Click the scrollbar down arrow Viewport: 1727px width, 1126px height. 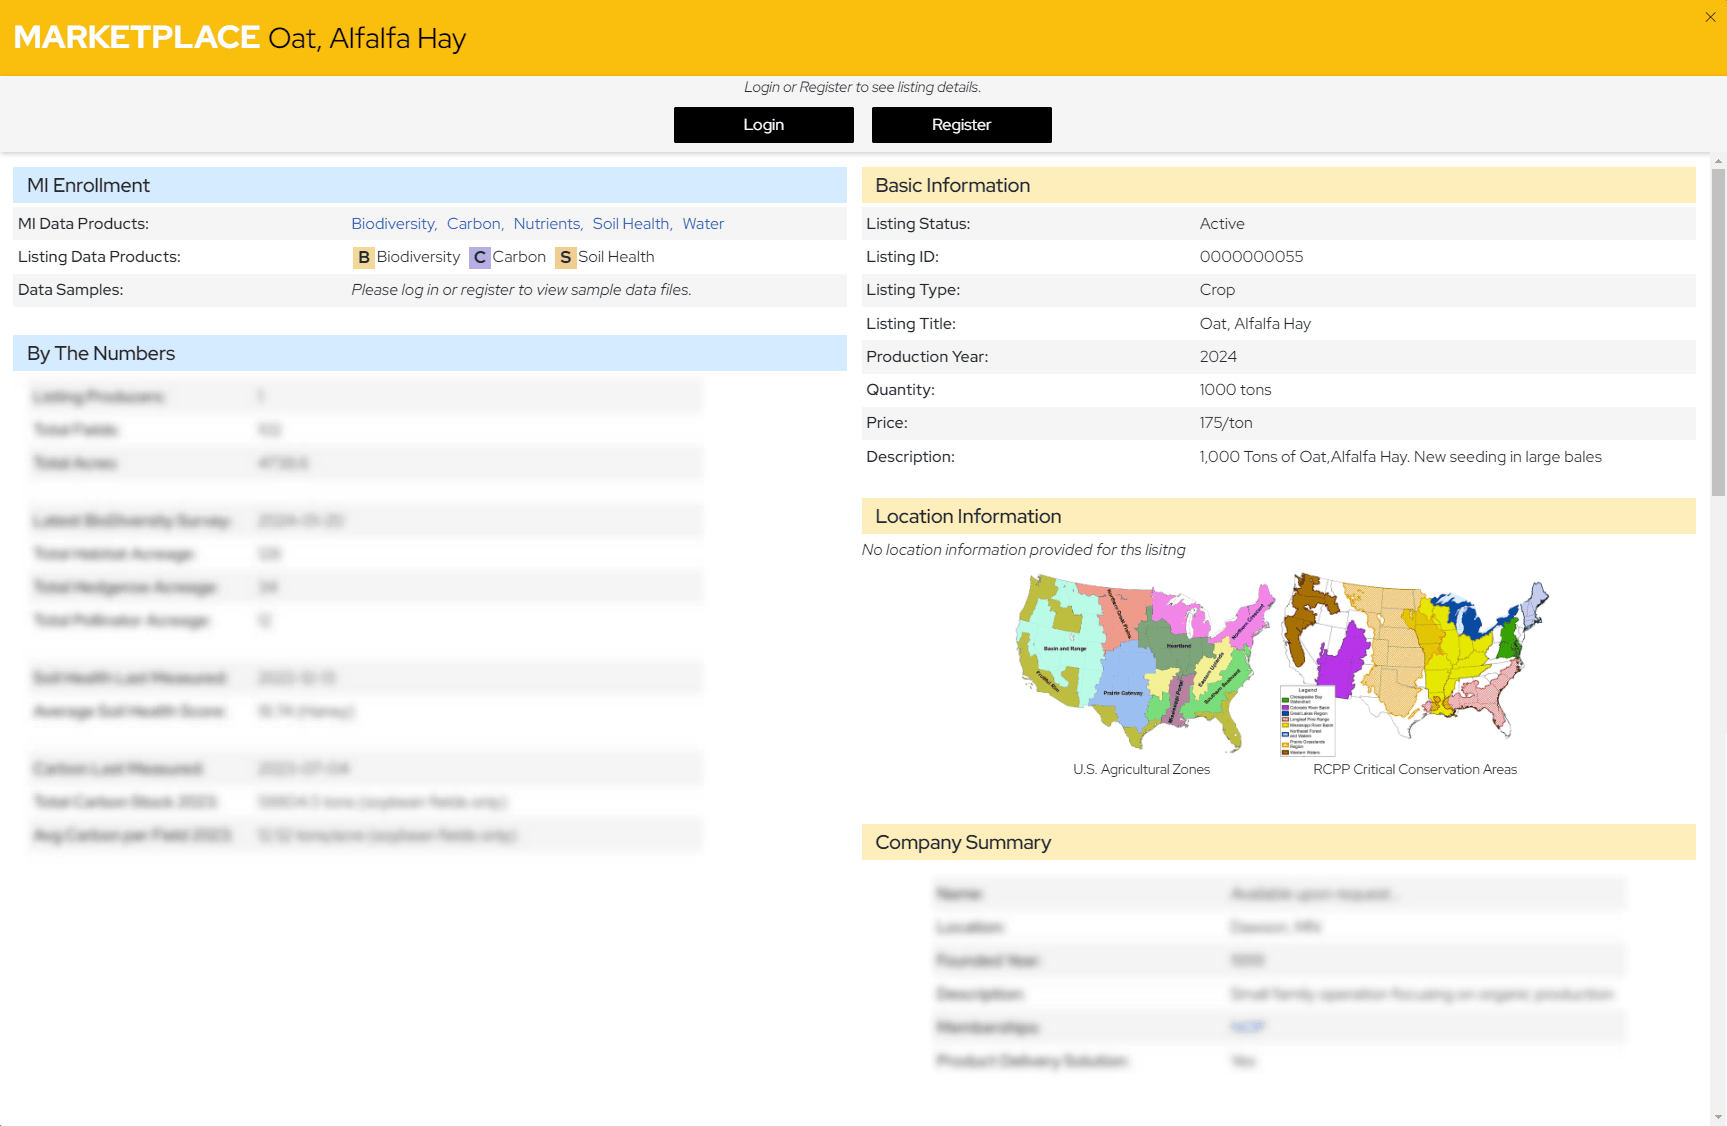point(1718,1117)
